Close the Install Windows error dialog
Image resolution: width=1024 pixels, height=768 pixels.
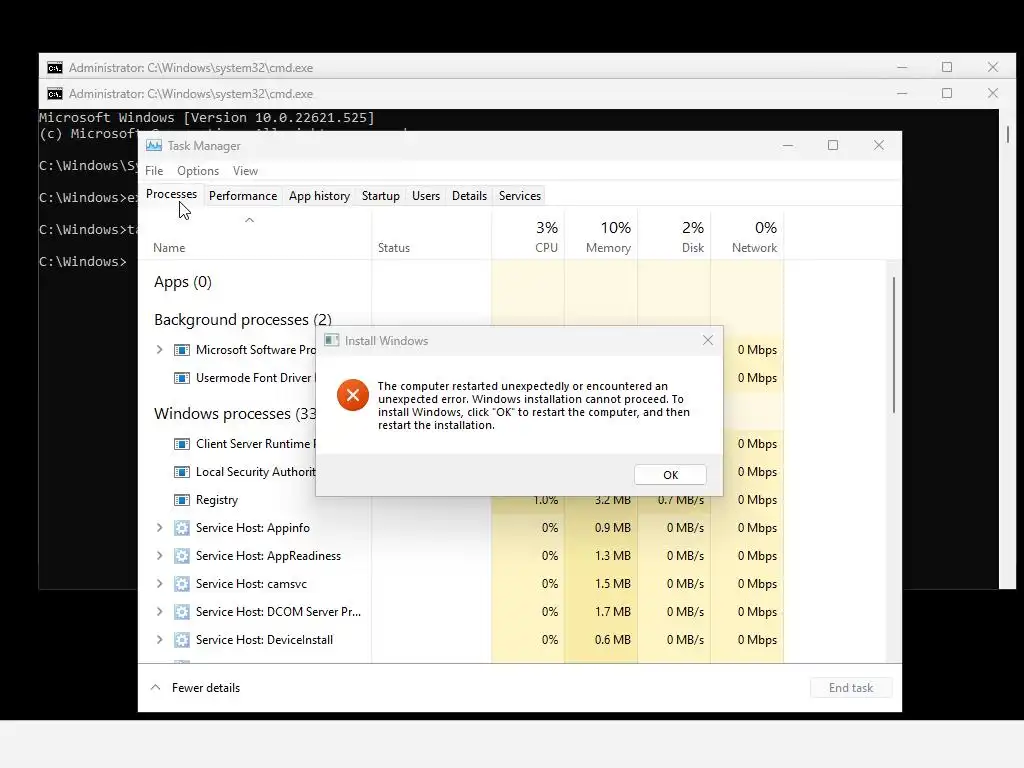pyautogui.click(x=708, y=340)
